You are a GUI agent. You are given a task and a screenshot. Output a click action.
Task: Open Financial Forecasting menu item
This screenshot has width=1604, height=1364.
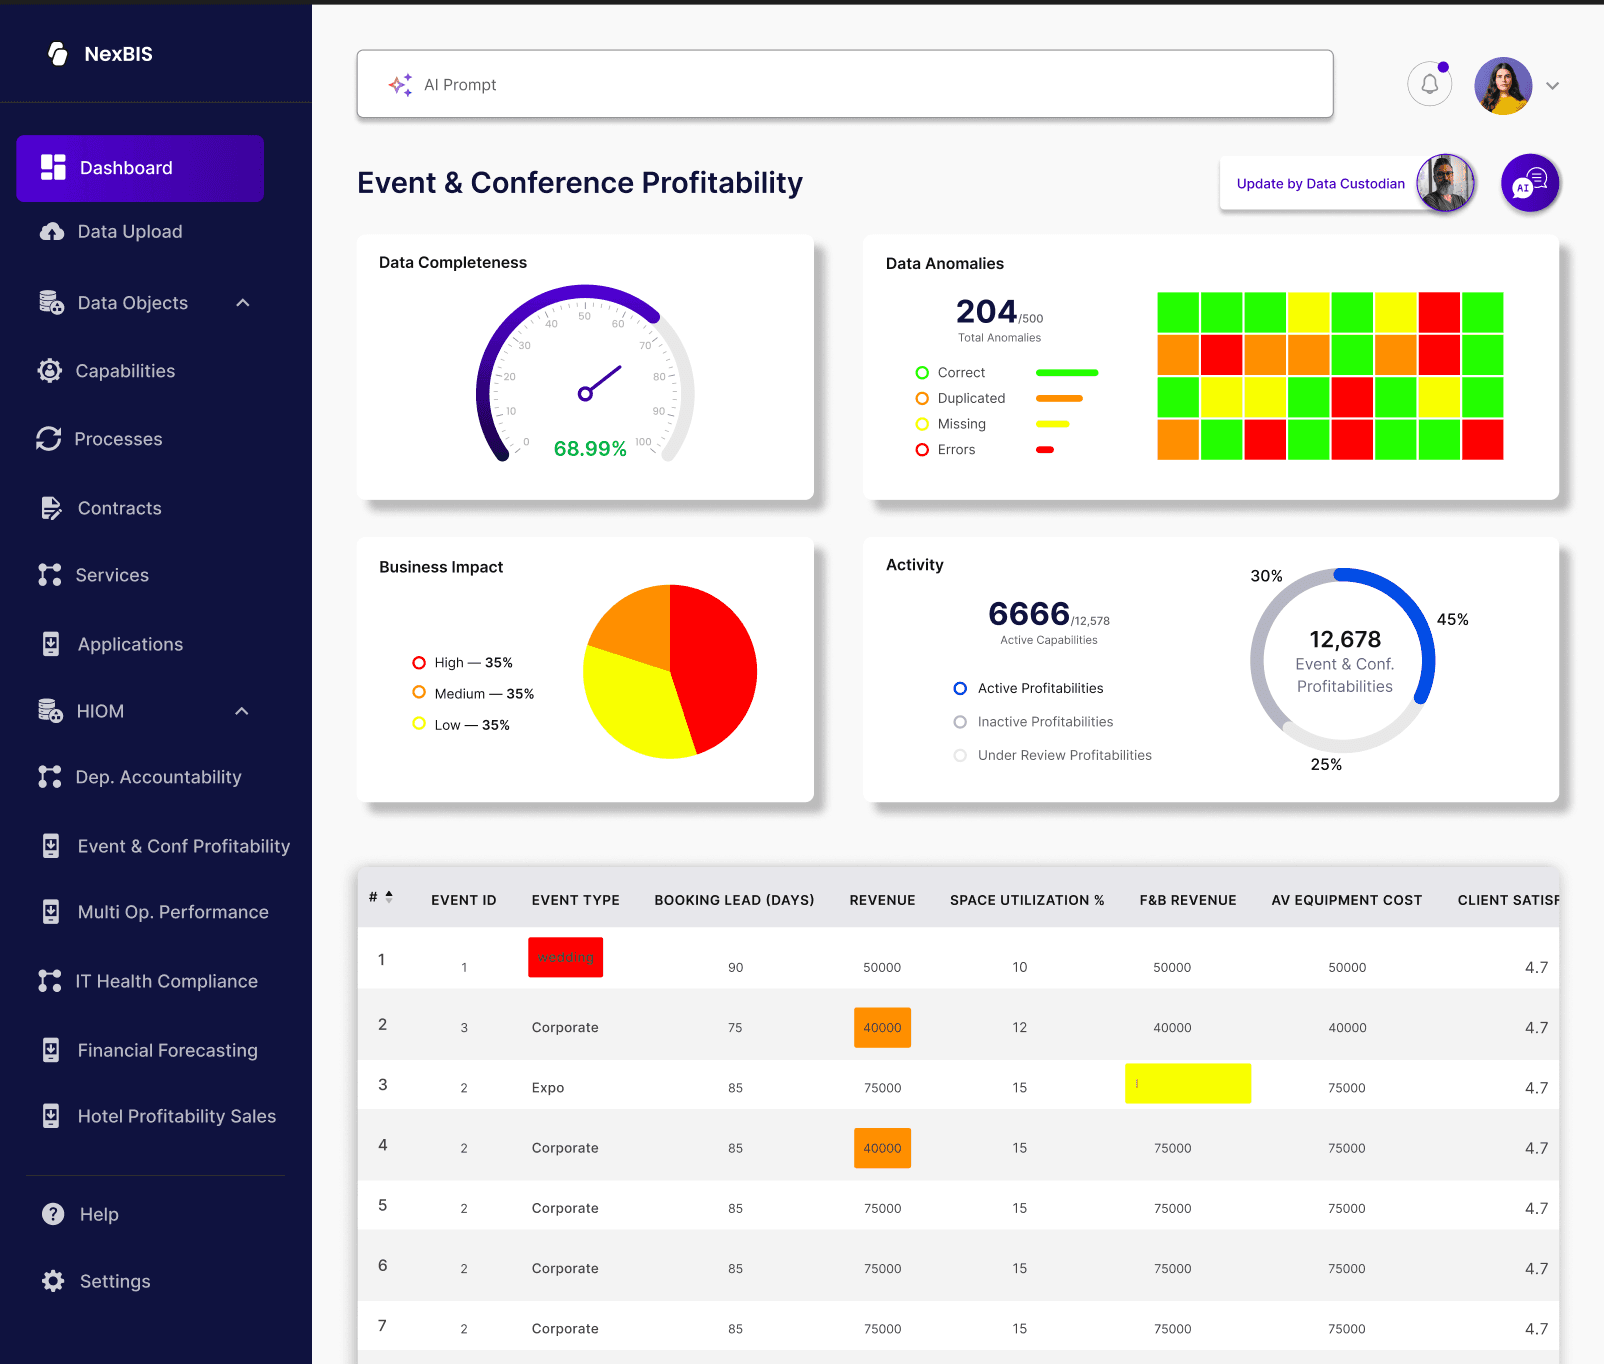[168, 1050]
